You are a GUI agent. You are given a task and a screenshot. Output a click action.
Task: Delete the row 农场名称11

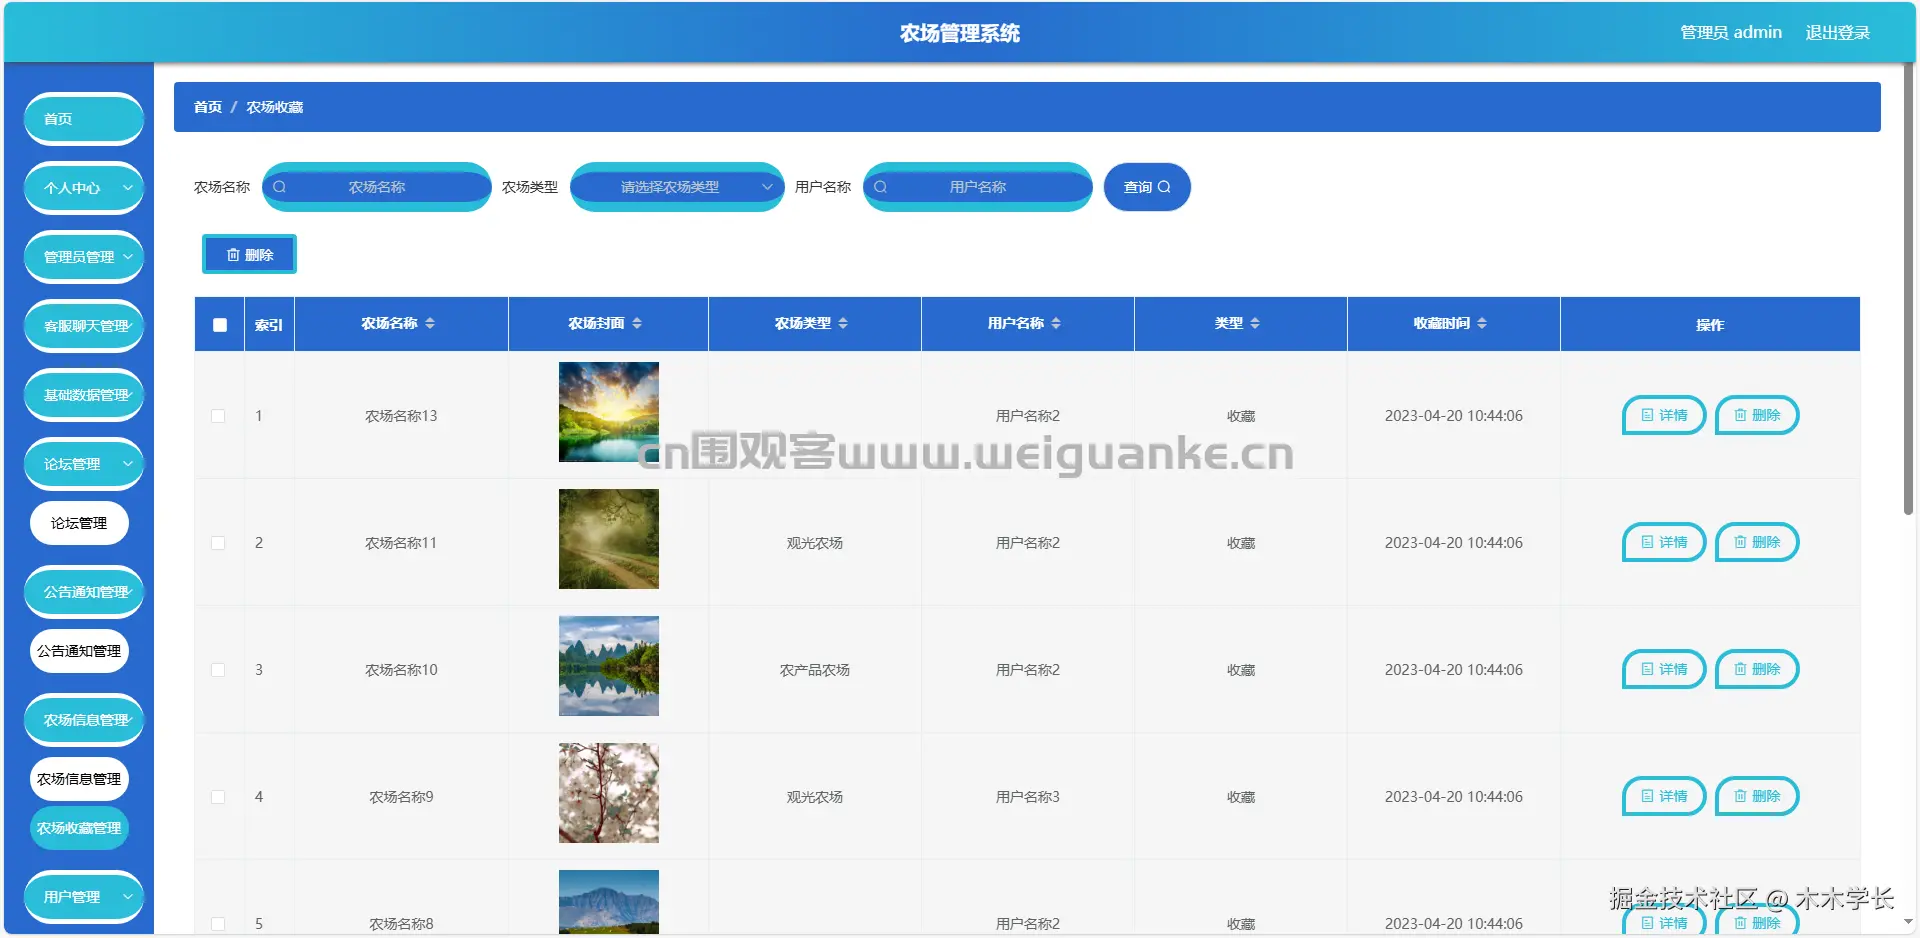1757,542
